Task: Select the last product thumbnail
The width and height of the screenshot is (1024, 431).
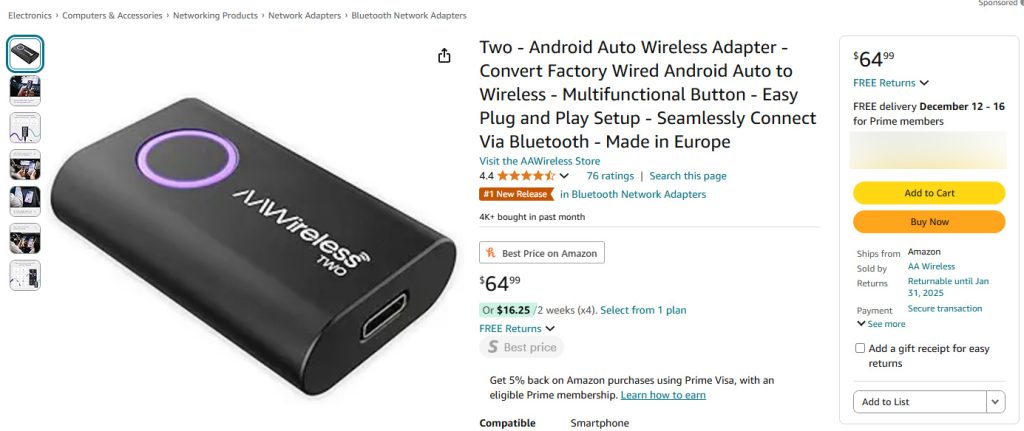Action: [x=25, y=275]
